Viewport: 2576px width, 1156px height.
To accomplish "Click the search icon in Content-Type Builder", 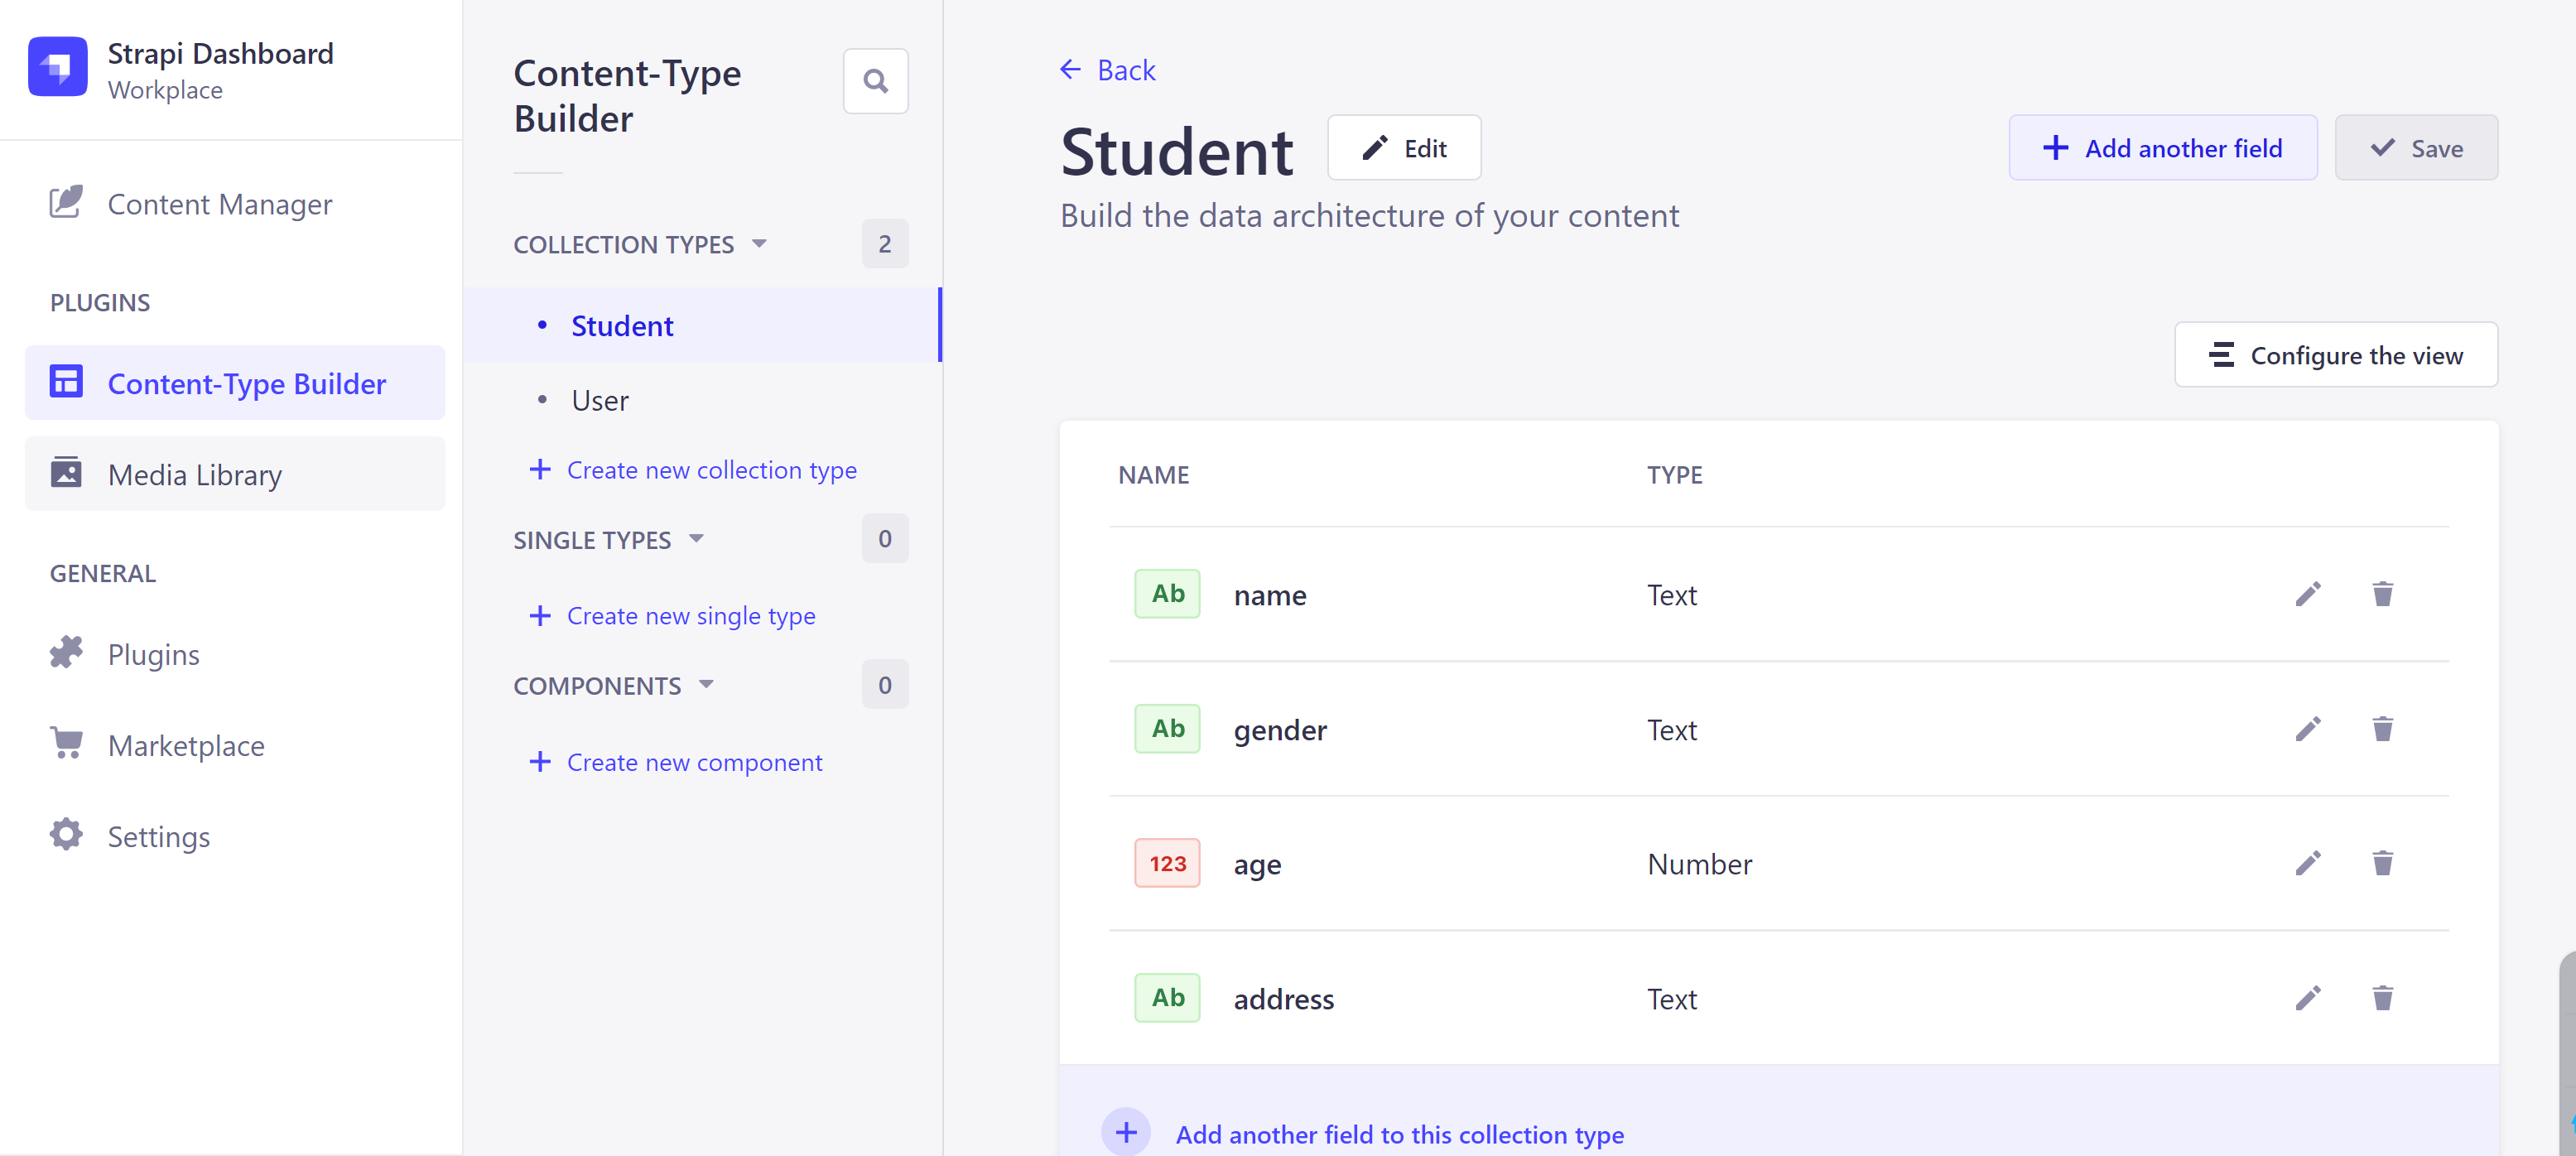I will [875, 81].
